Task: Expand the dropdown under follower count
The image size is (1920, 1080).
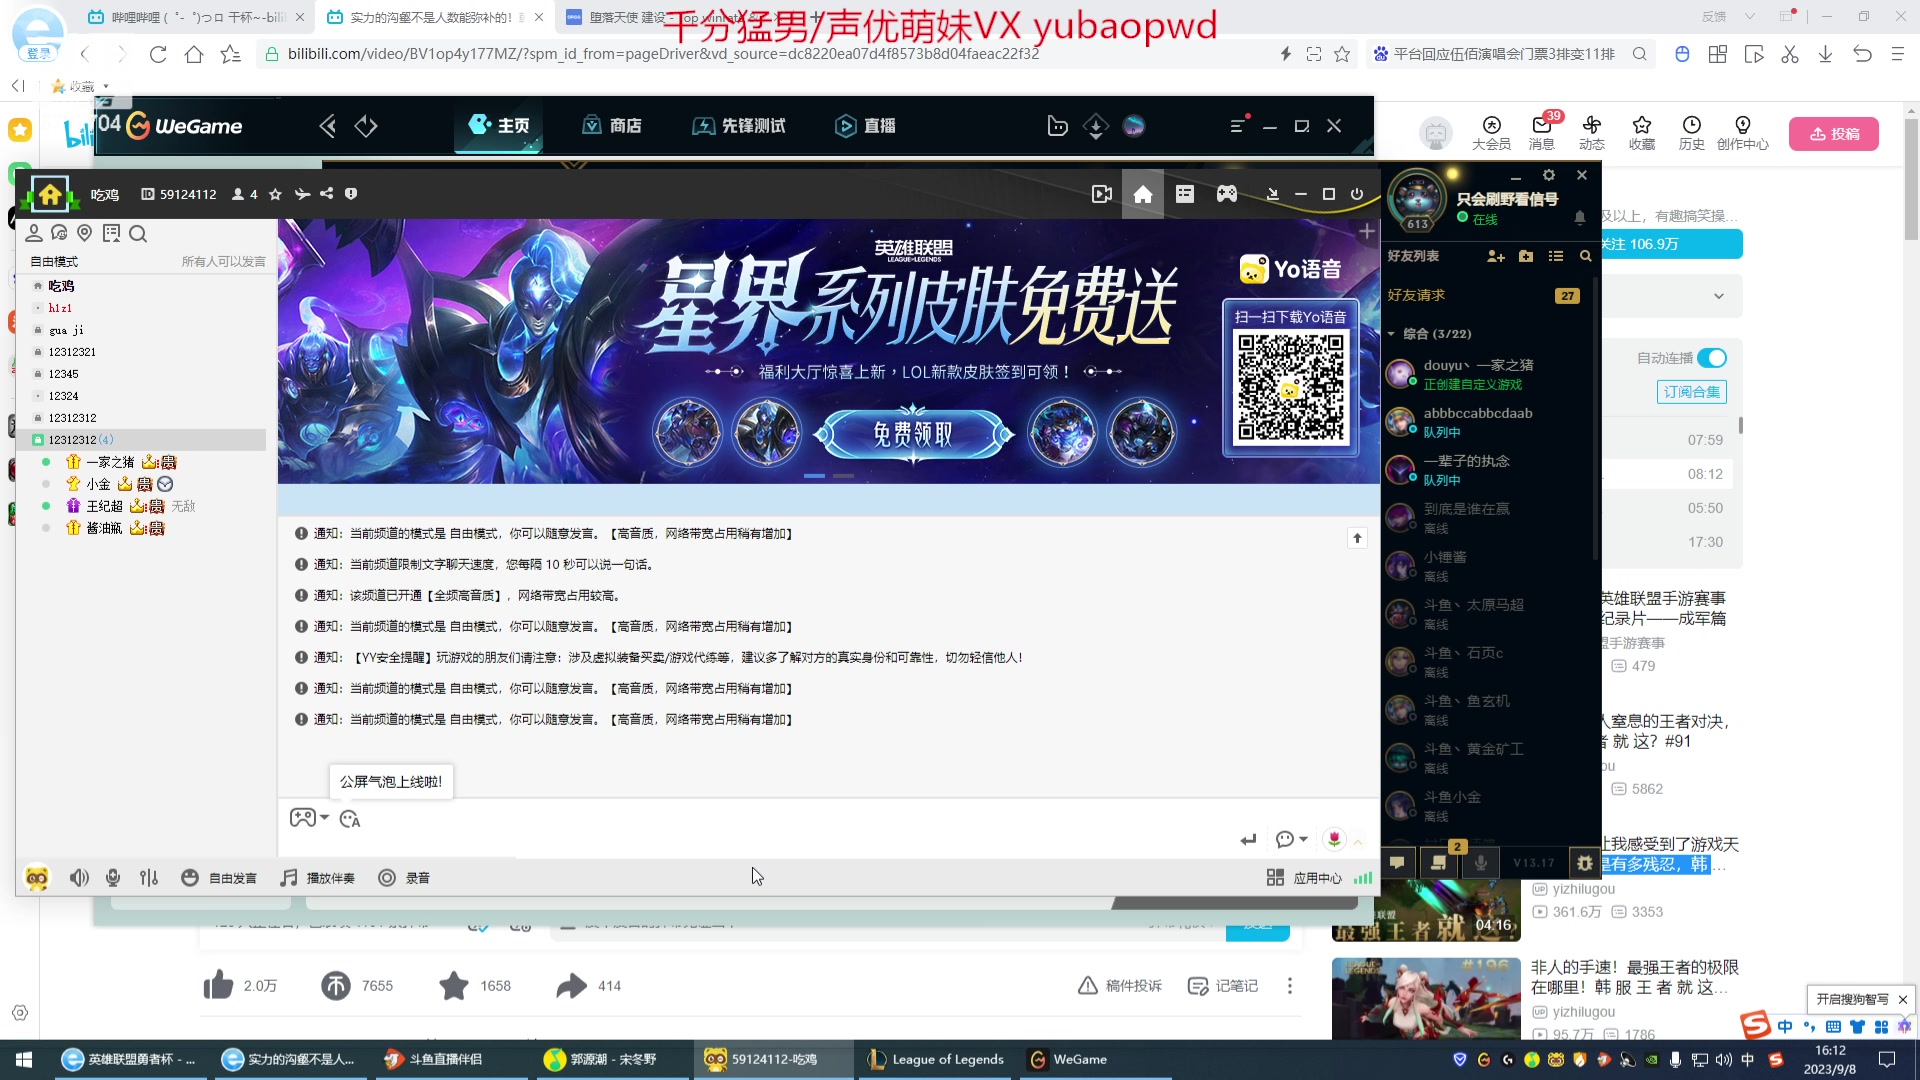Action: pos(1718,296)
